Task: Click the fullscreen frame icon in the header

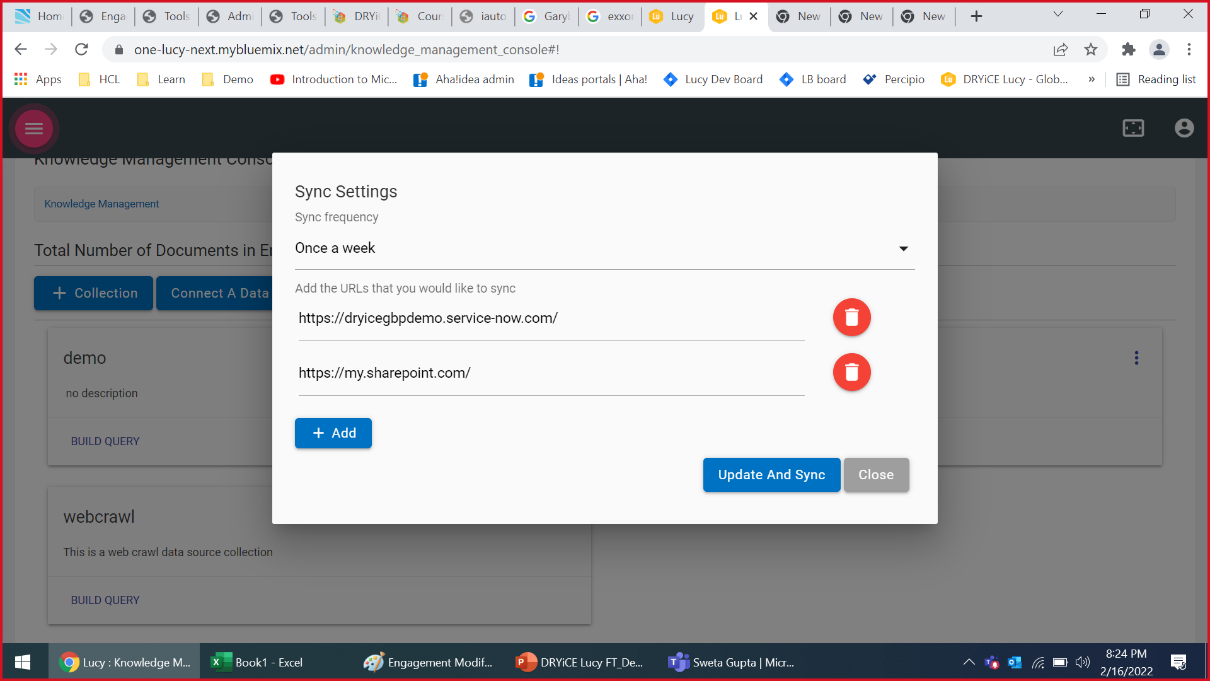Action: tap(1133, 128)
